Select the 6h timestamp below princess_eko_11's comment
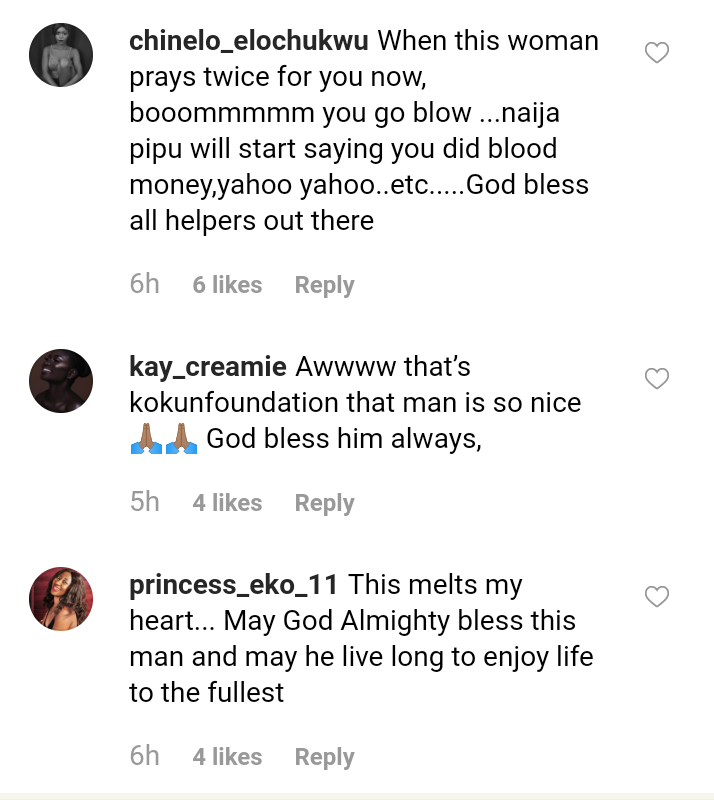This screenshot has height=800, width=714. [144, 756]
